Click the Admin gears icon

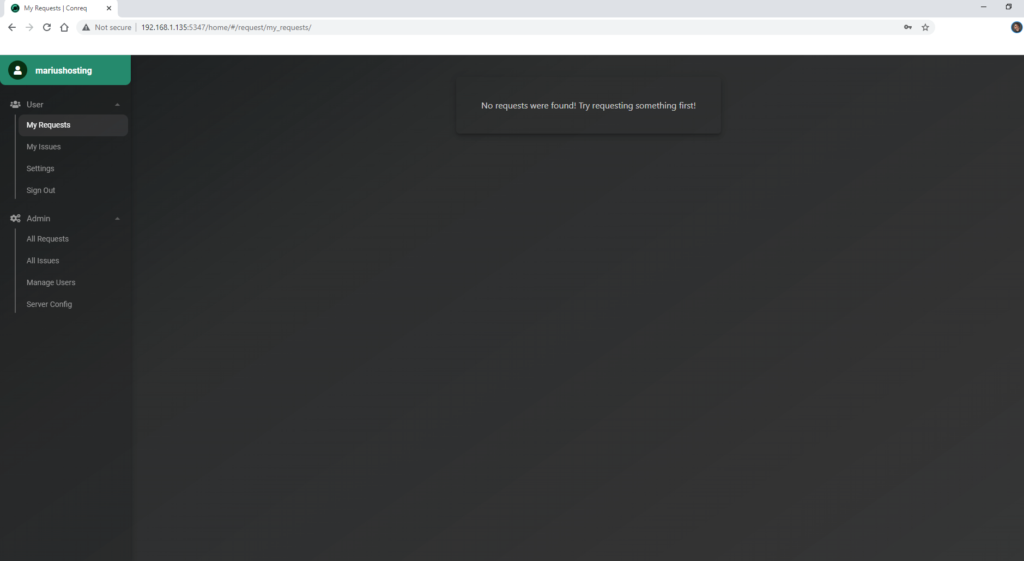click(15, 218)
